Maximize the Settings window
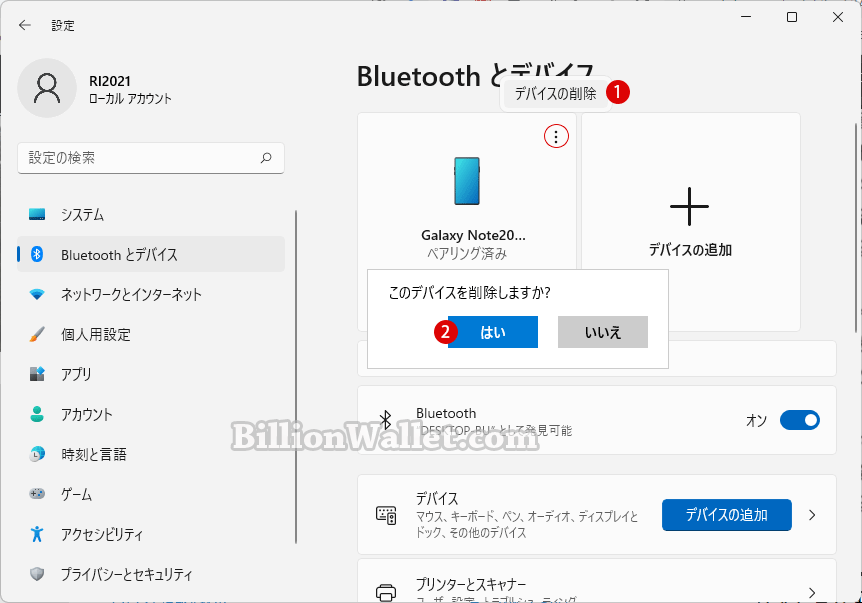 792,17
